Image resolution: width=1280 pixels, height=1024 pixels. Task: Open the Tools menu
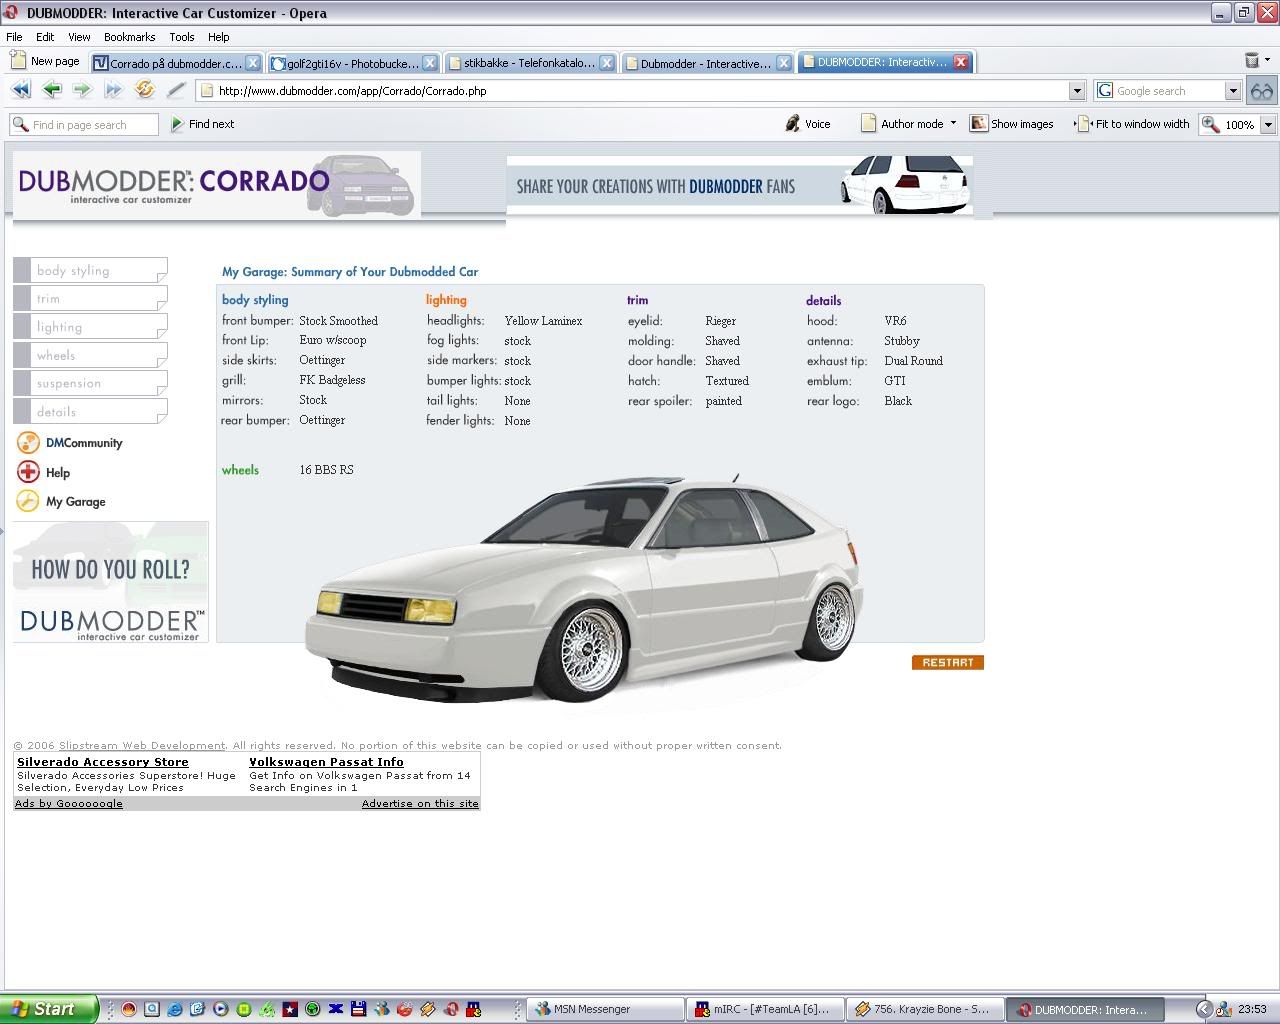(182, 37)
